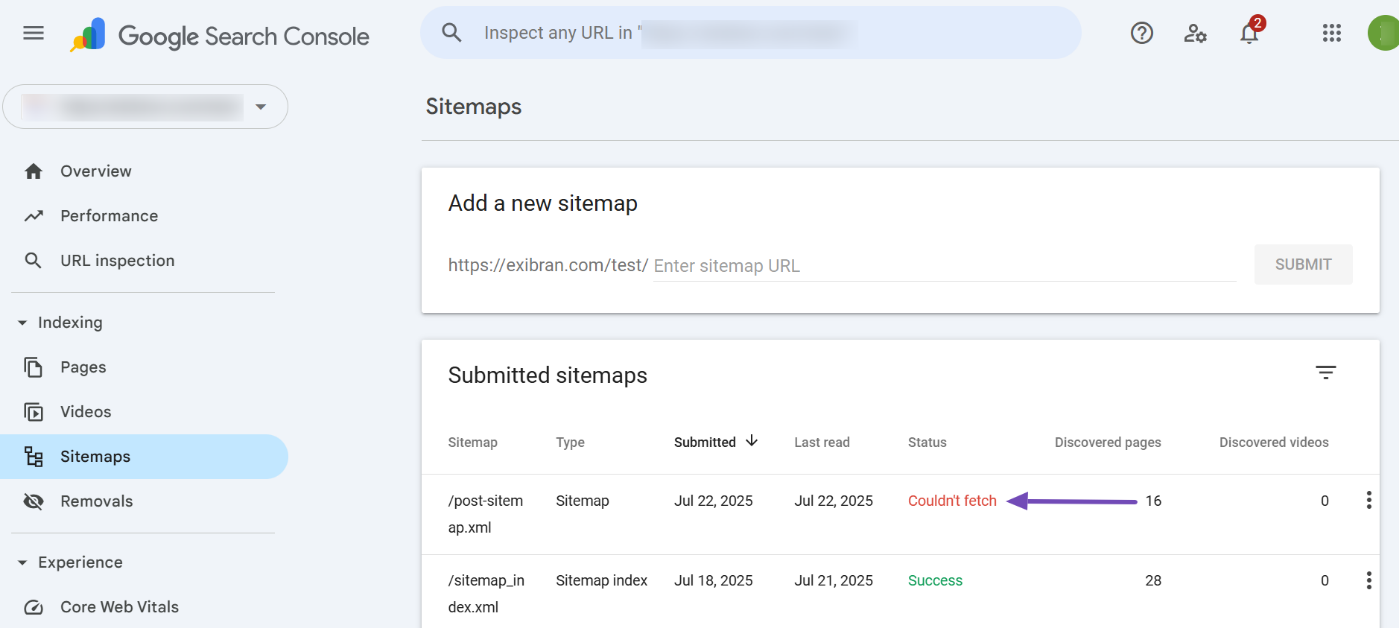Open the Google apps grid
Viewport: 1399px width, 628px height.
pos(1331,33)
